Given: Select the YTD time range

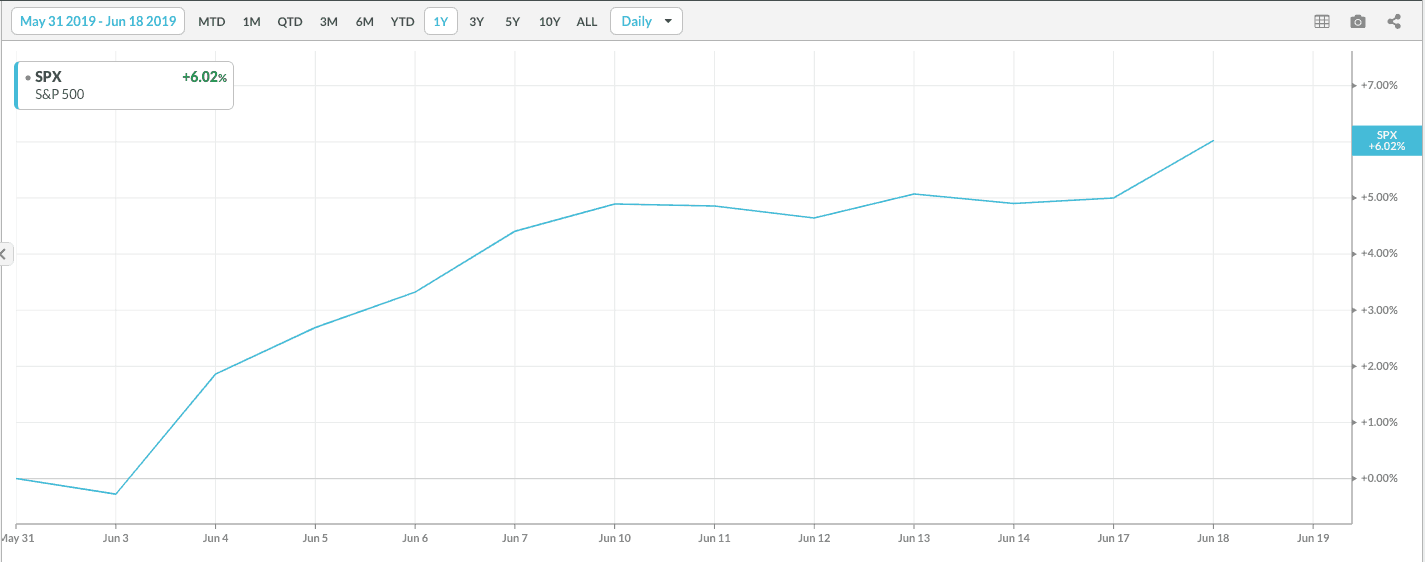Looking at the screenshot, I should 403,21.
